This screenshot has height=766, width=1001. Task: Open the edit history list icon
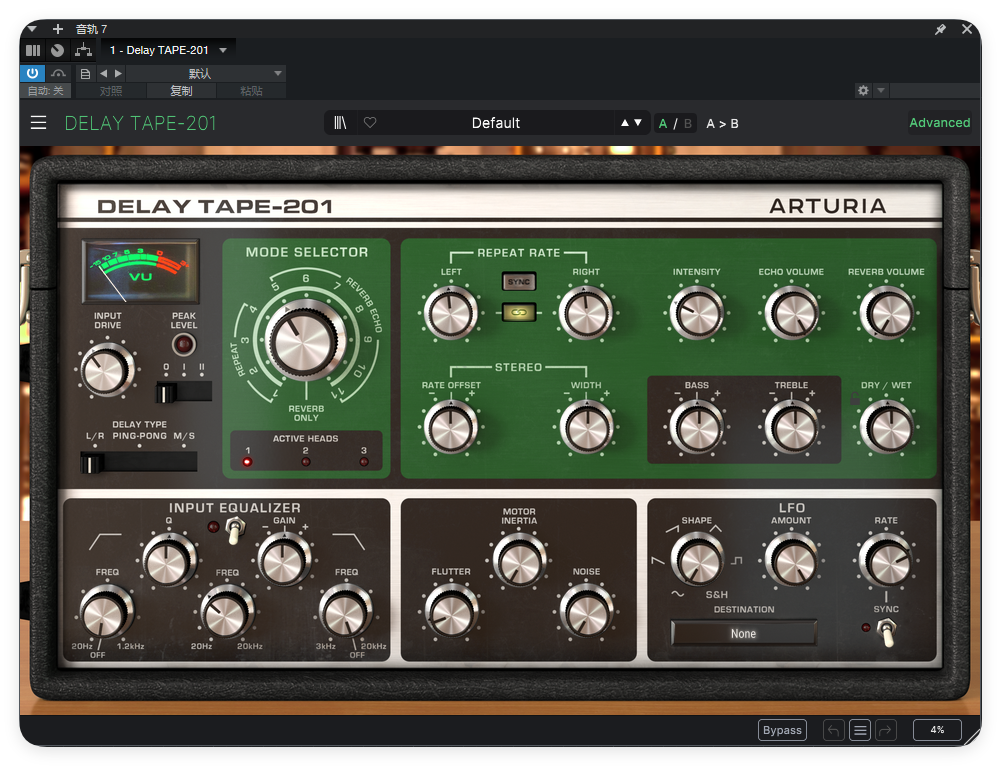860,730
